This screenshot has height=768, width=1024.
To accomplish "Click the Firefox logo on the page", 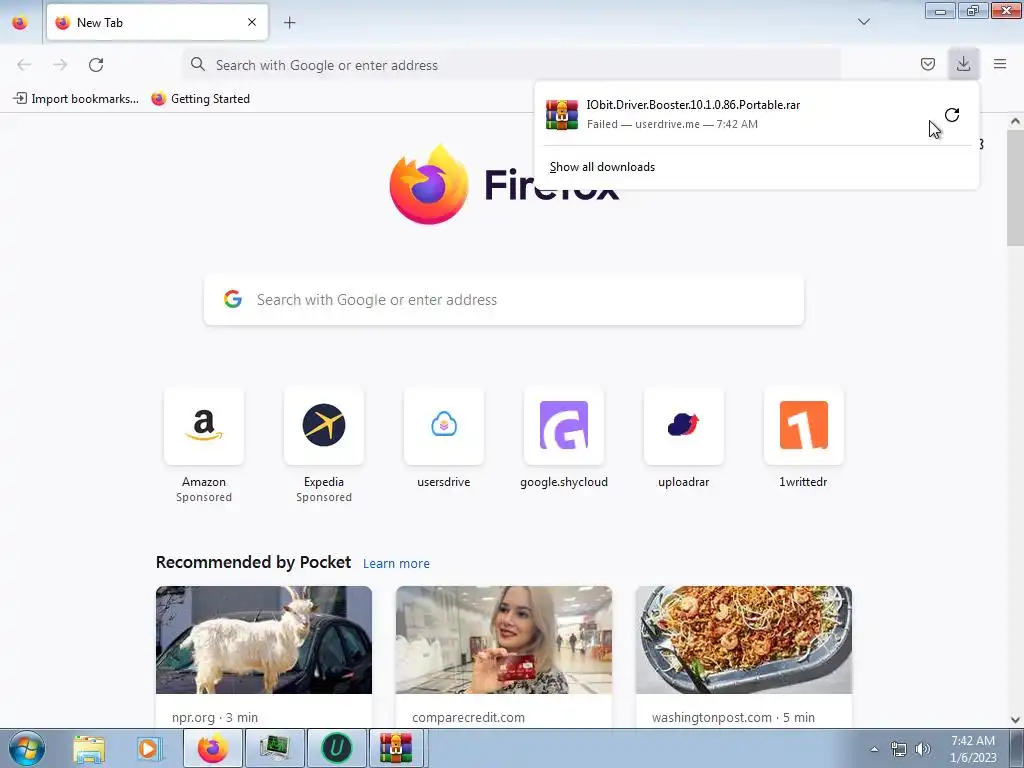I will click(428, 185).
